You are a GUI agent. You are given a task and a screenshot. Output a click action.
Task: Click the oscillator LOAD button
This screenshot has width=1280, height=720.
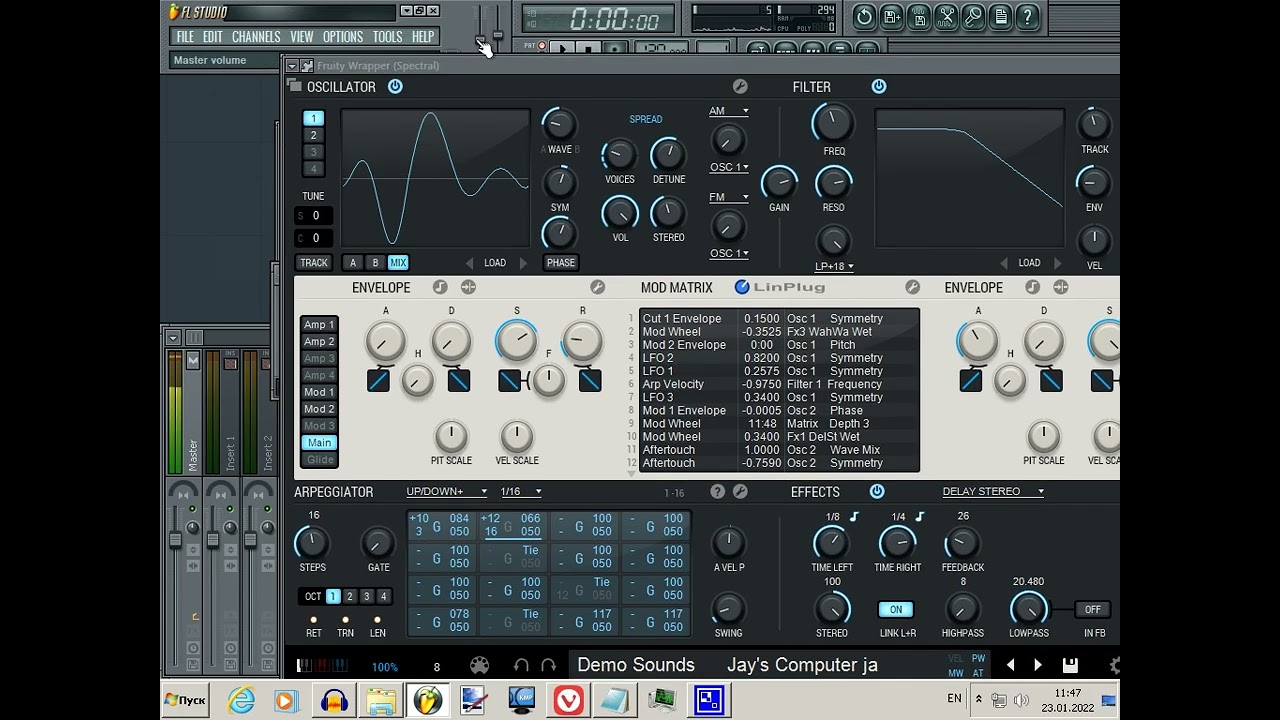pos(495,263)
